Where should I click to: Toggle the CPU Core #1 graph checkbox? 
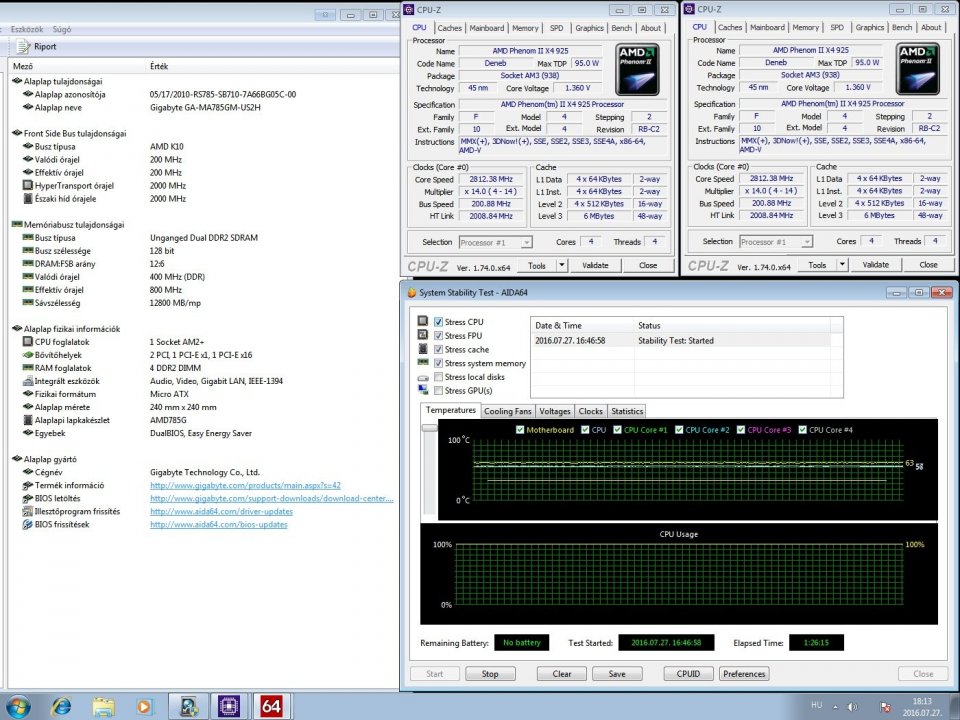[617, 430]
